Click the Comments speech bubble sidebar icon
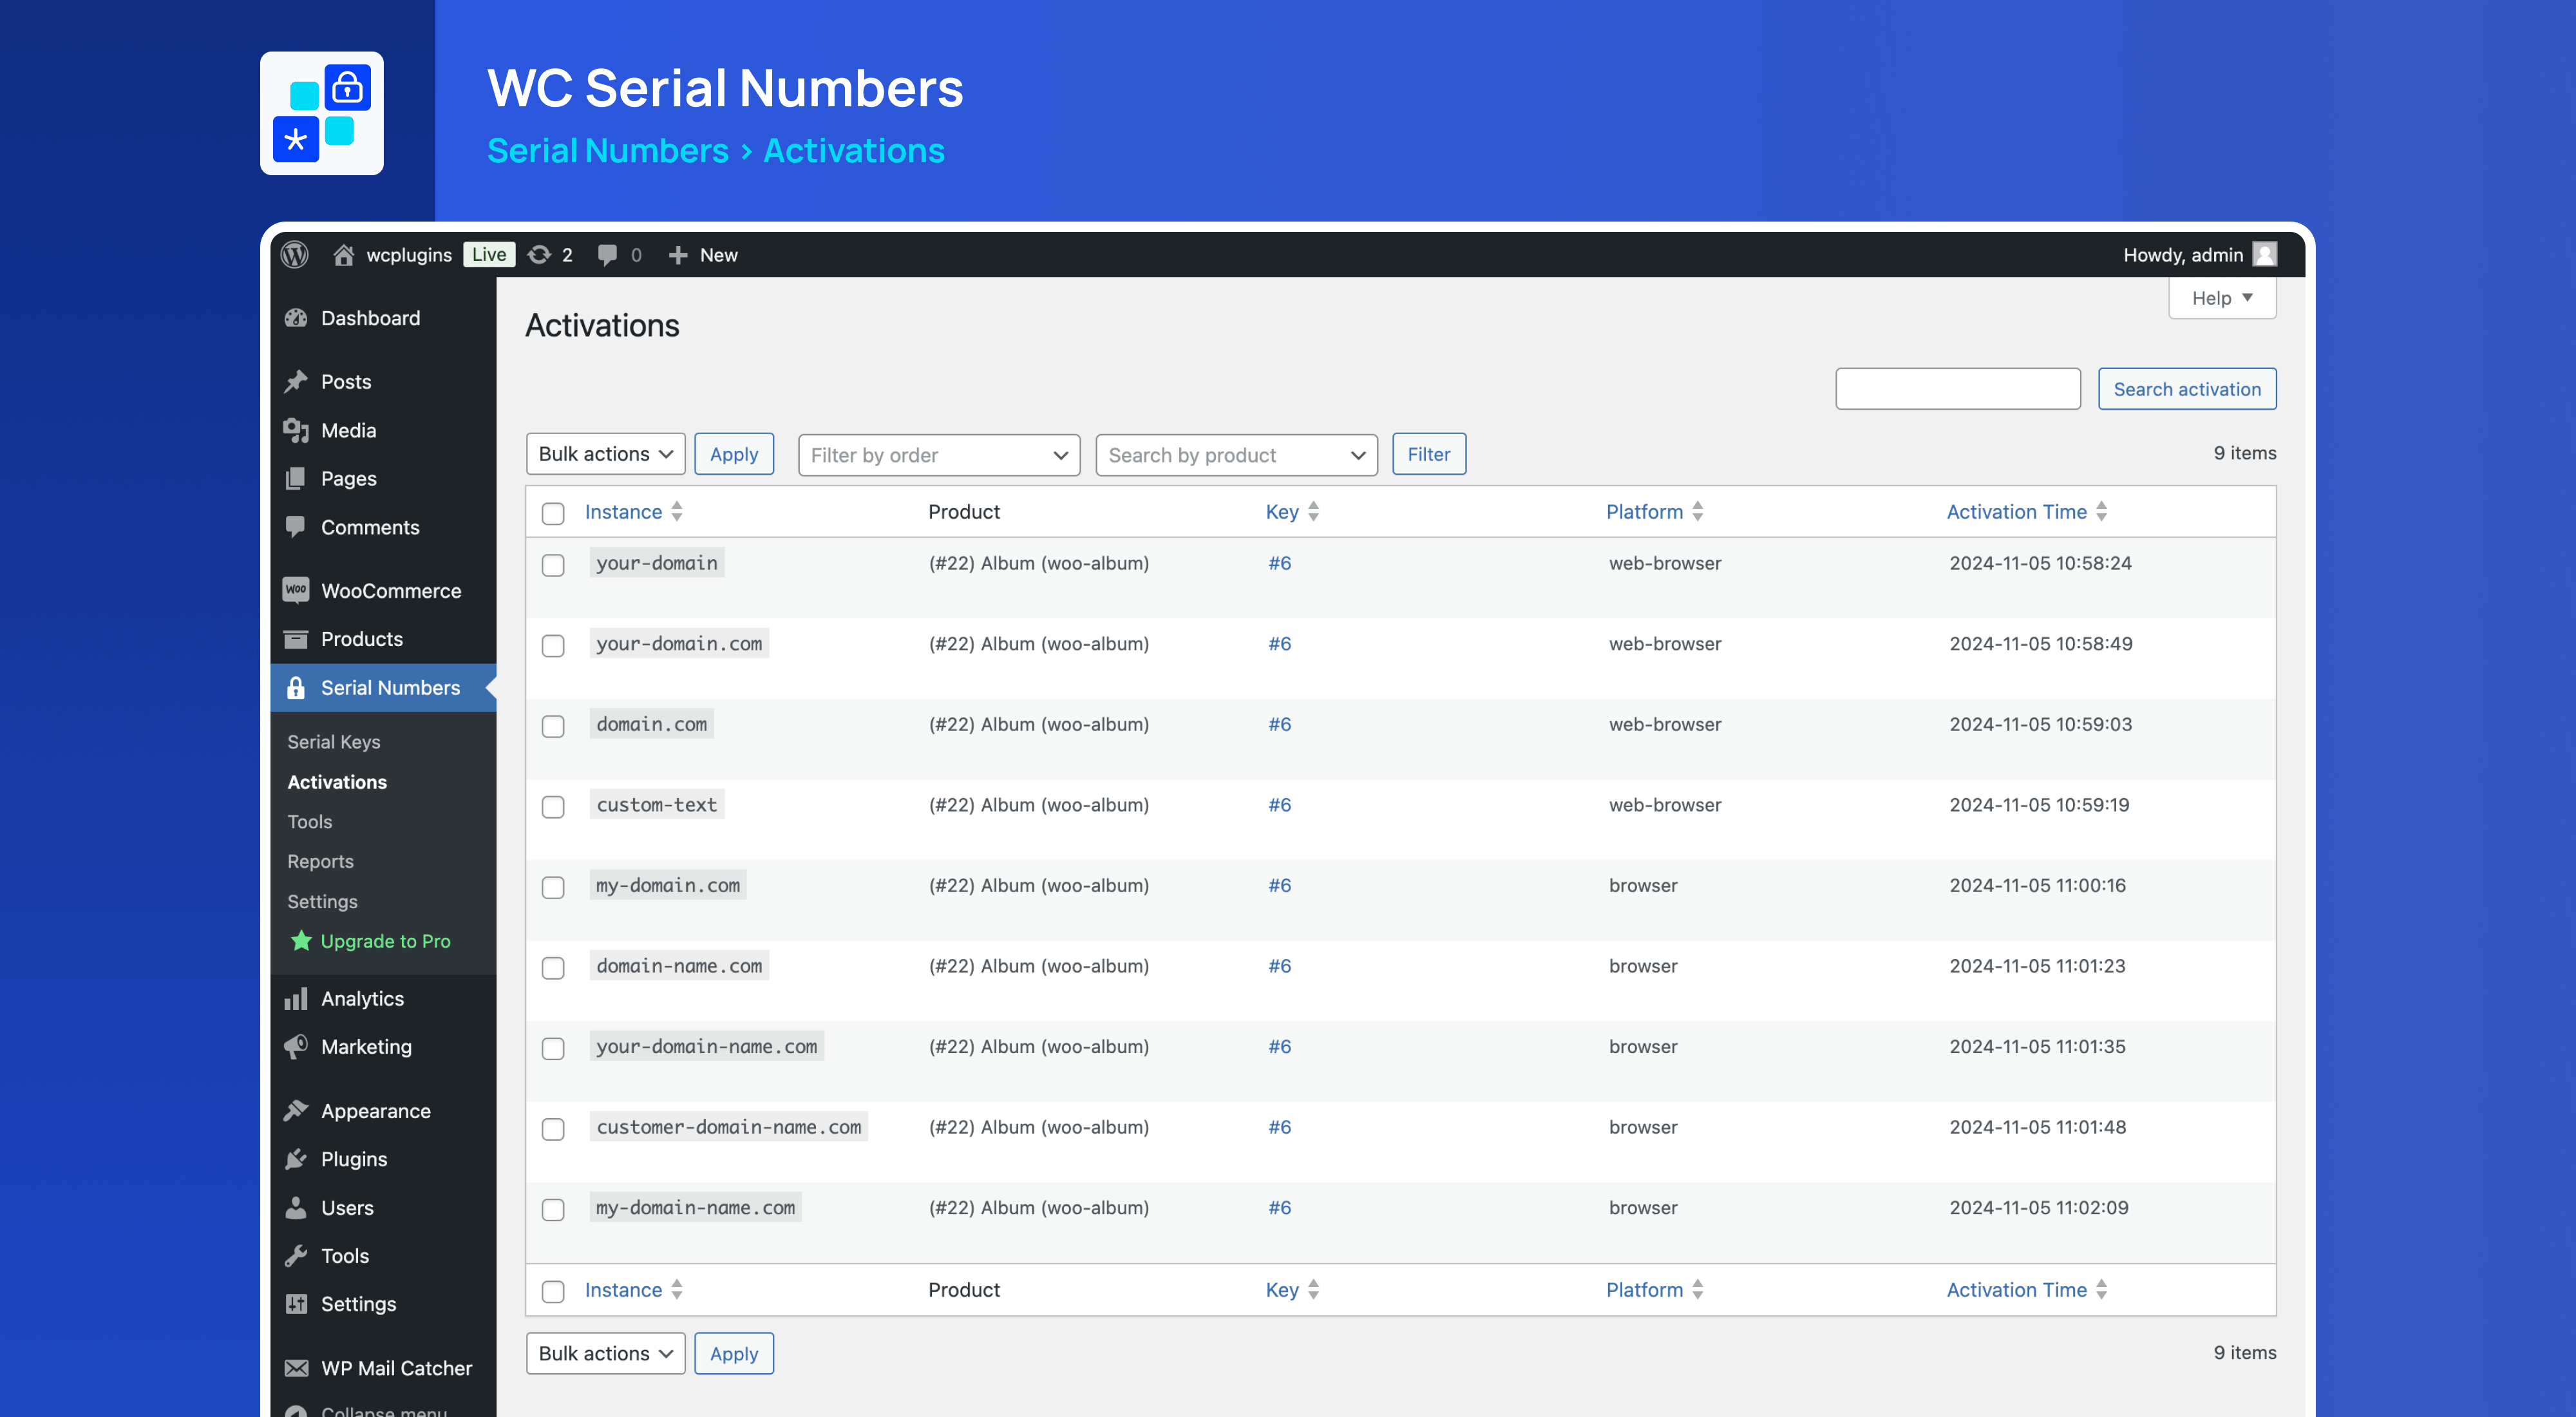The height and width of the screenshot is (1417, 2576). [x=296, y=527]
